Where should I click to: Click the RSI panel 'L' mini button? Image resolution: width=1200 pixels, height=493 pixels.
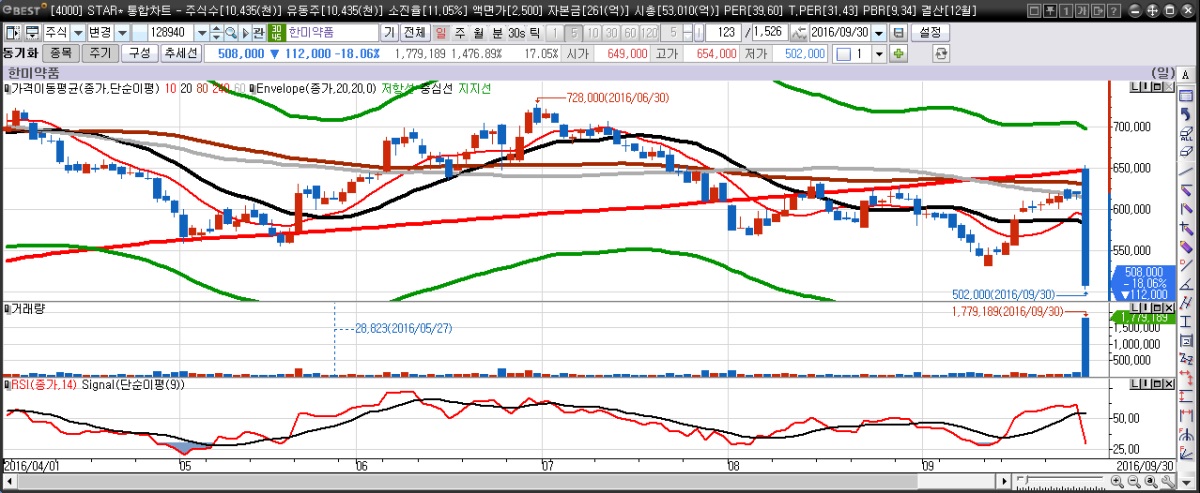pos(1135,383)
